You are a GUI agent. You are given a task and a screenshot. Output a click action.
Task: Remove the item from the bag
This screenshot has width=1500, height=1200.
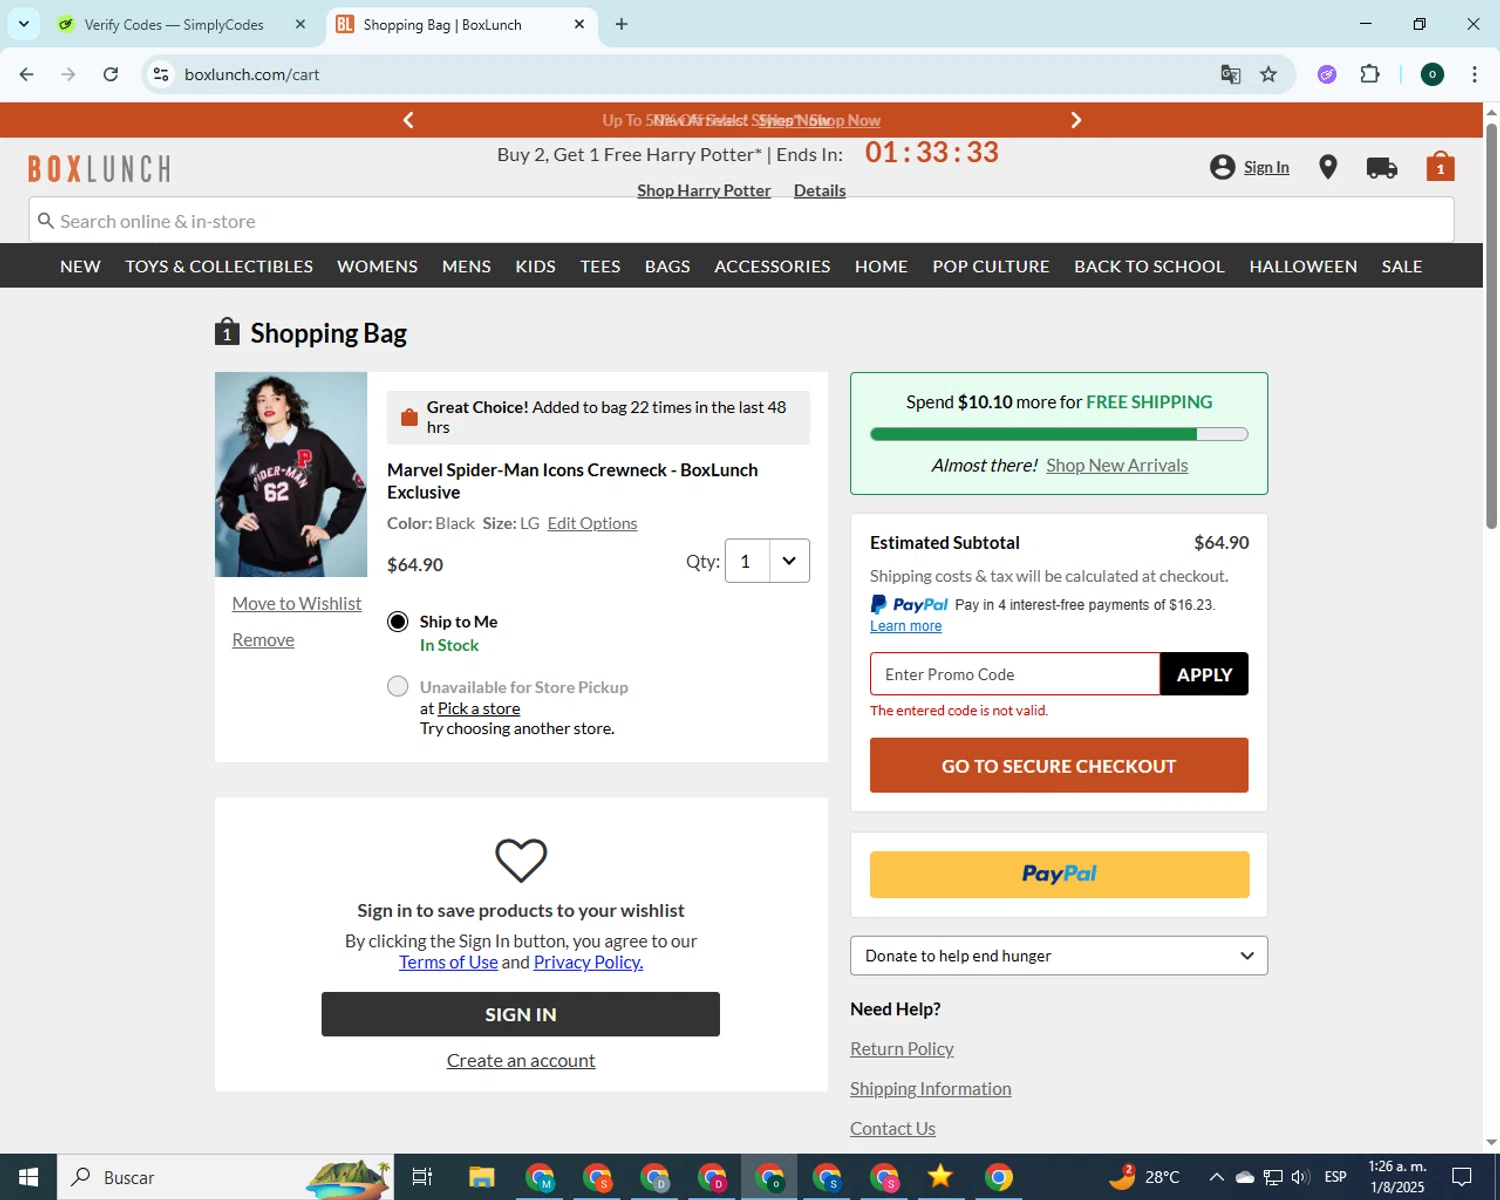coord(263,640)
